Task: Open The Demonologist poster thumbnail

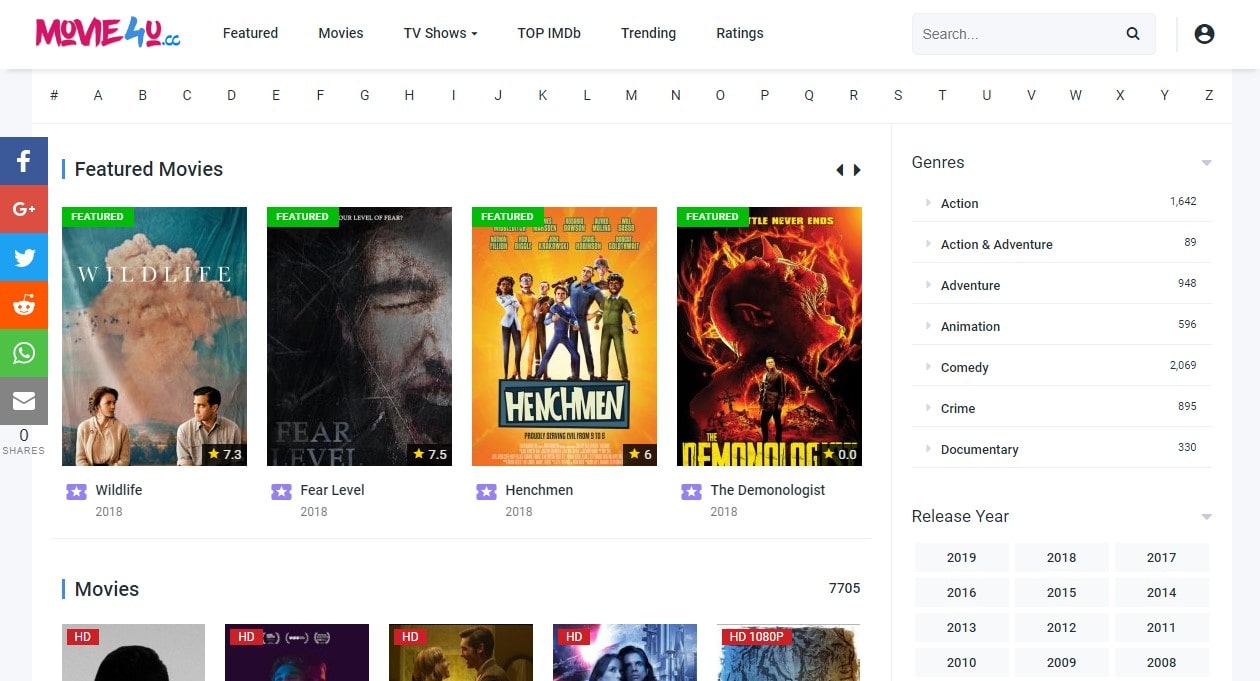Action: coord(769,336)
